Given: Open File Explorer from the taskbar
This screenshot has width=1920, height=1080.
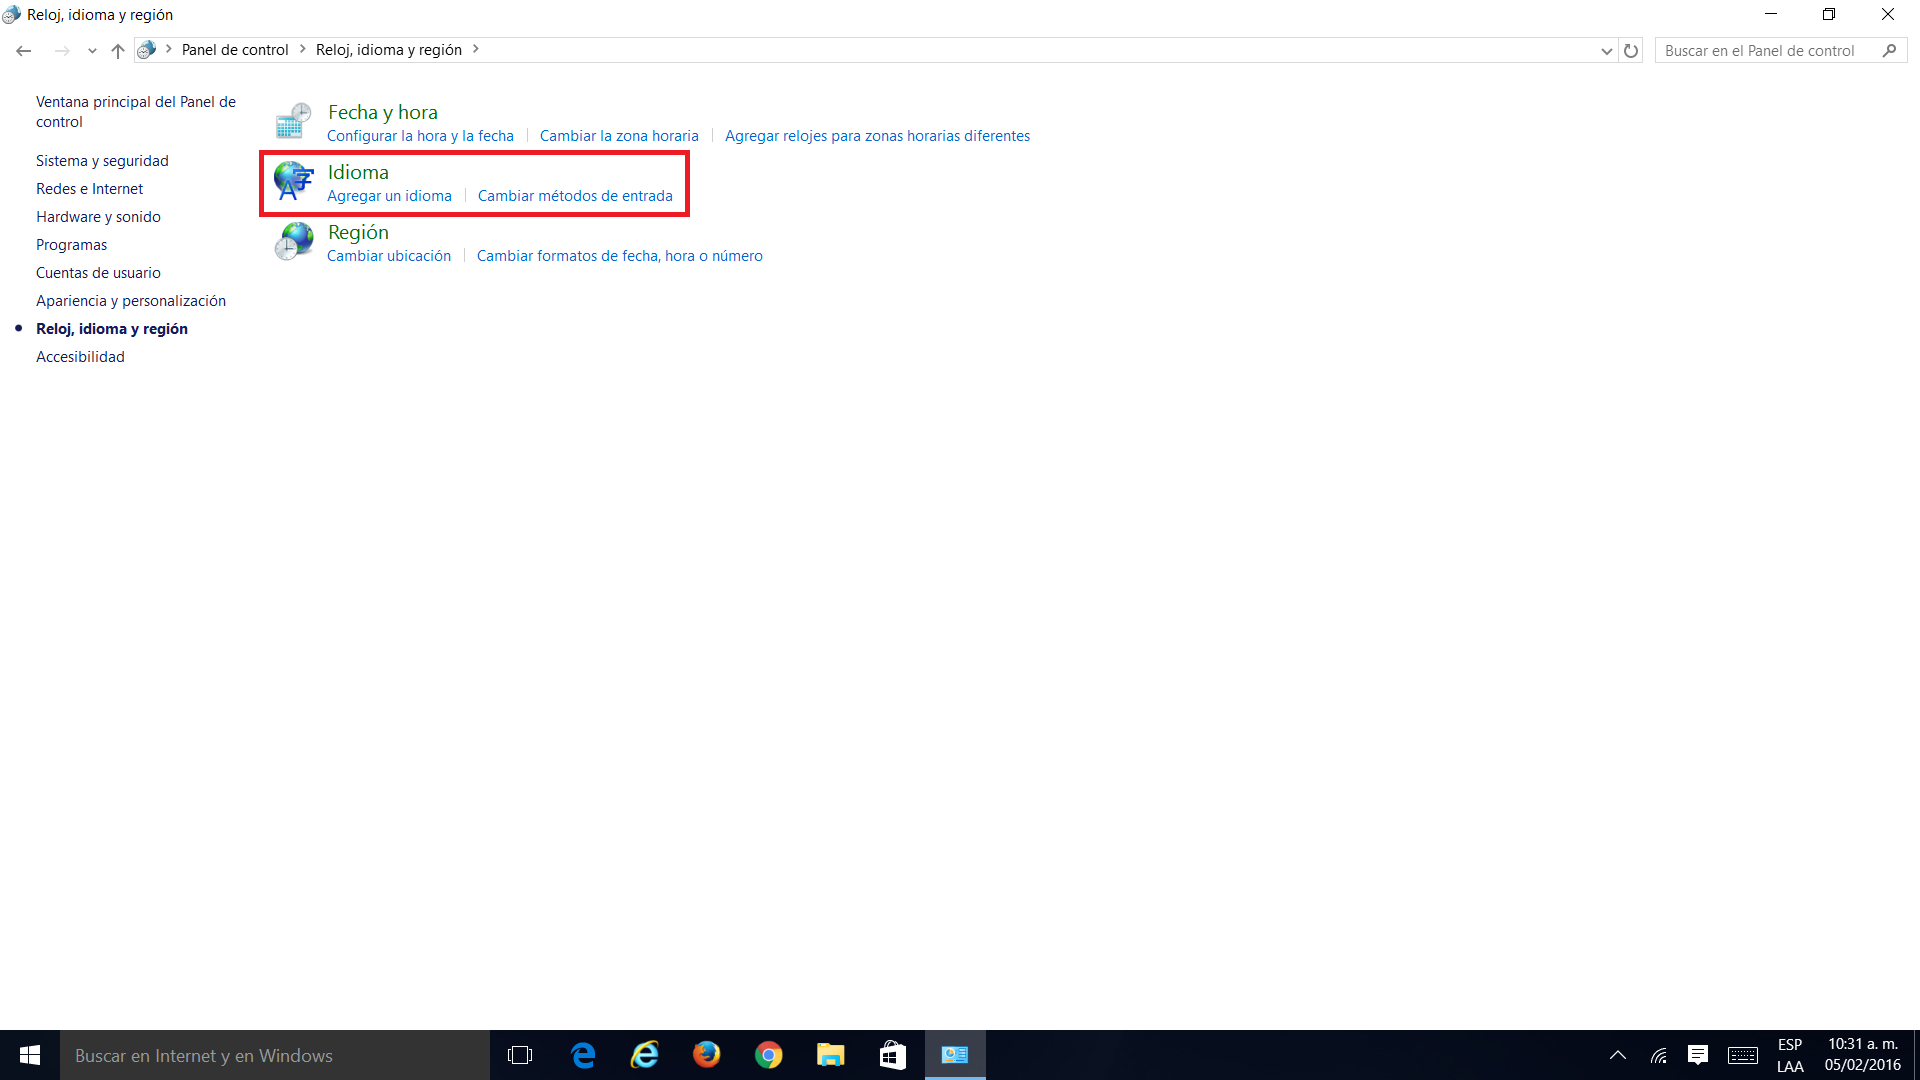Looking at the screenshot, I should click(830, 1055).
